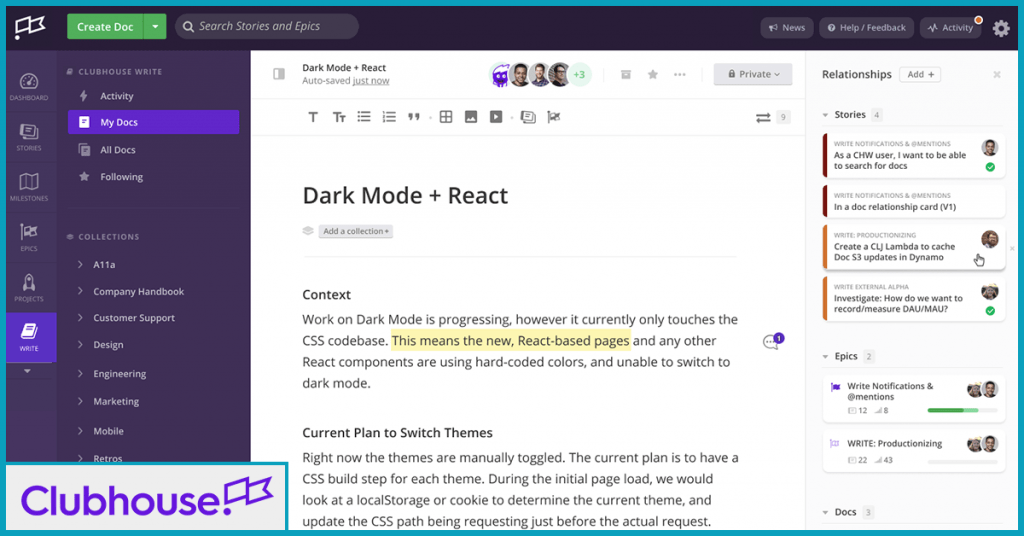Click the highlighted text "This means the new, React-based pages"
Screen dimensions: 1024x536
point(511,341)
